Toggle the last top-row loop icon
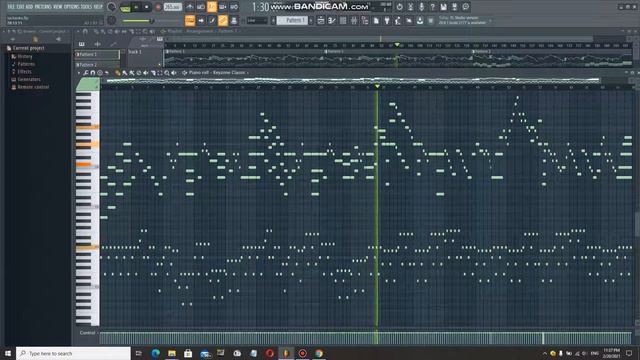640x360 pixels. 234,7
